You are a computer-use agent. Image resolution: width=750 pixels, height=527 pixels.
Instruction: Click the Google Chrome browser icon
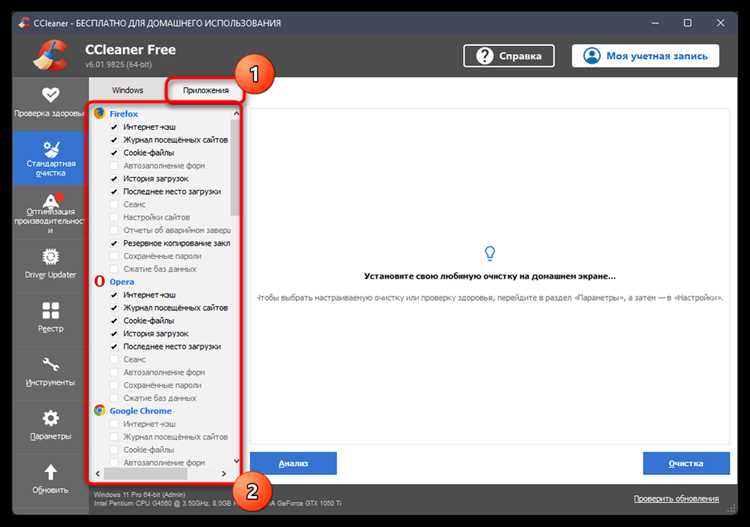pos(99,410)
